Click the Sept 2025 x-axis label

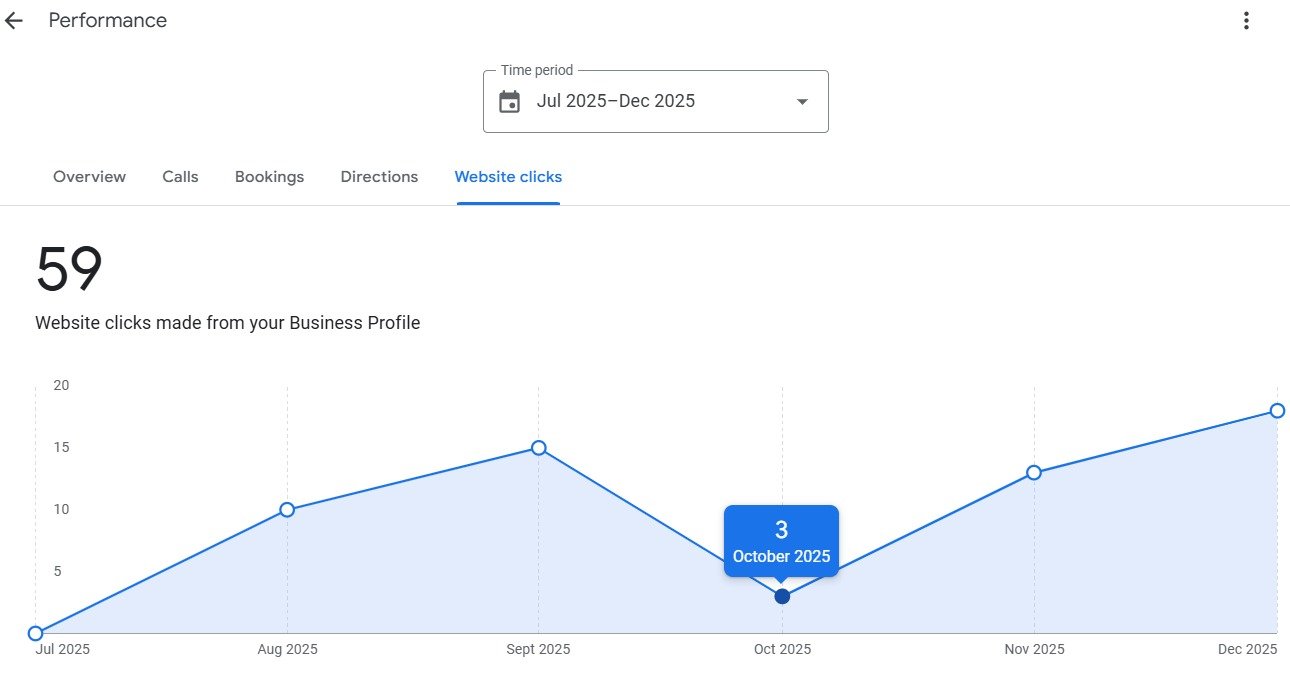click(539, 650)
